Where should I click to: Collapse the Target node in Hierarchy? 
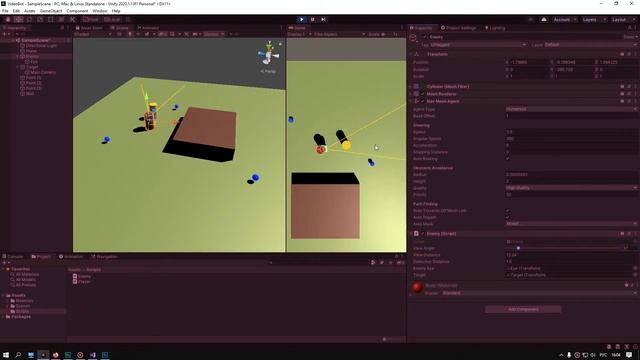click(18, 67)
